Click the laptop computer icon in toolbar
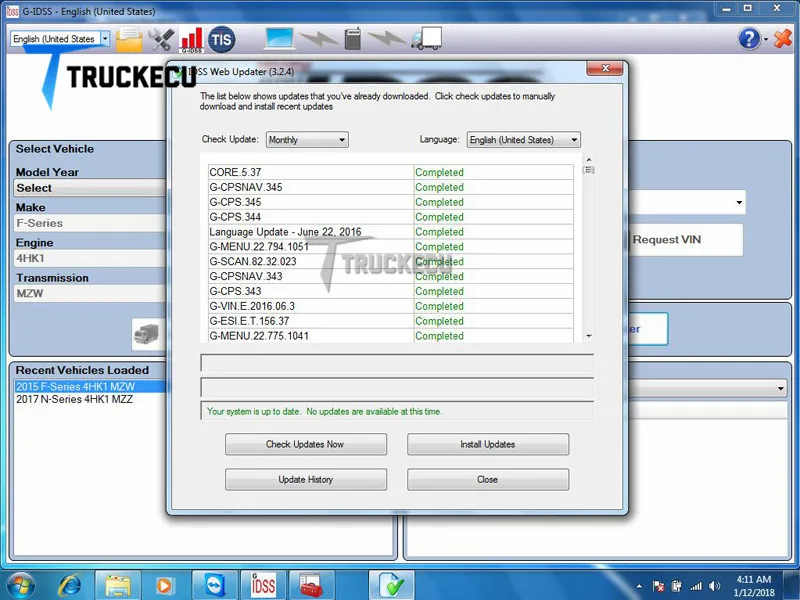This screenshot has height=600, width=800. coord(279,38)
